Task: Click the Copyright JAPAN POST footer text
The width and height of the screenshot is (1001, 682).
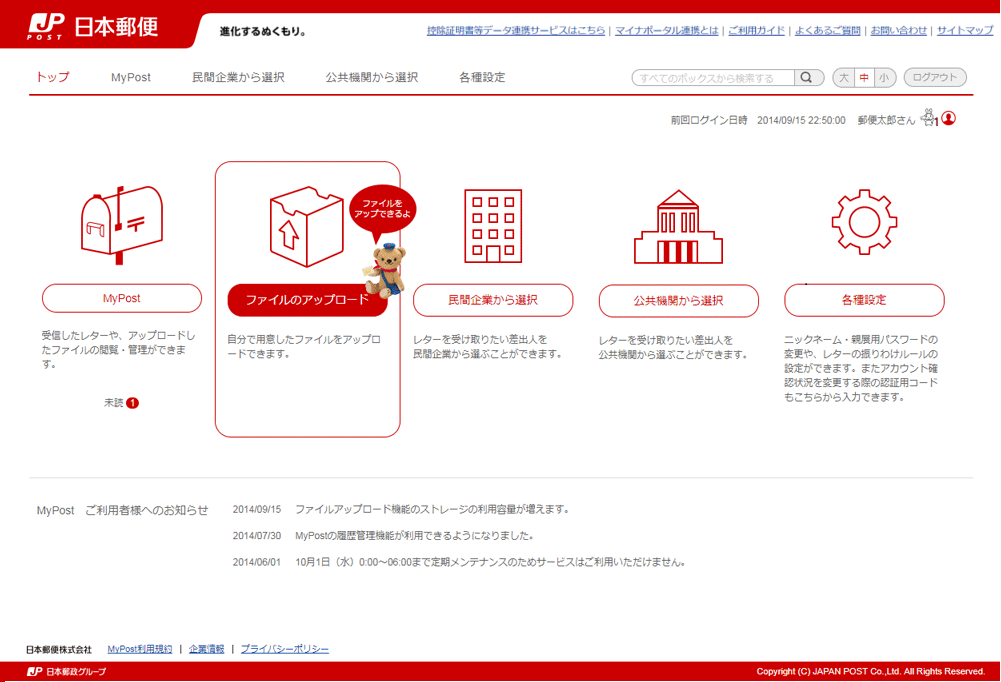Action: tap(871, 671)
